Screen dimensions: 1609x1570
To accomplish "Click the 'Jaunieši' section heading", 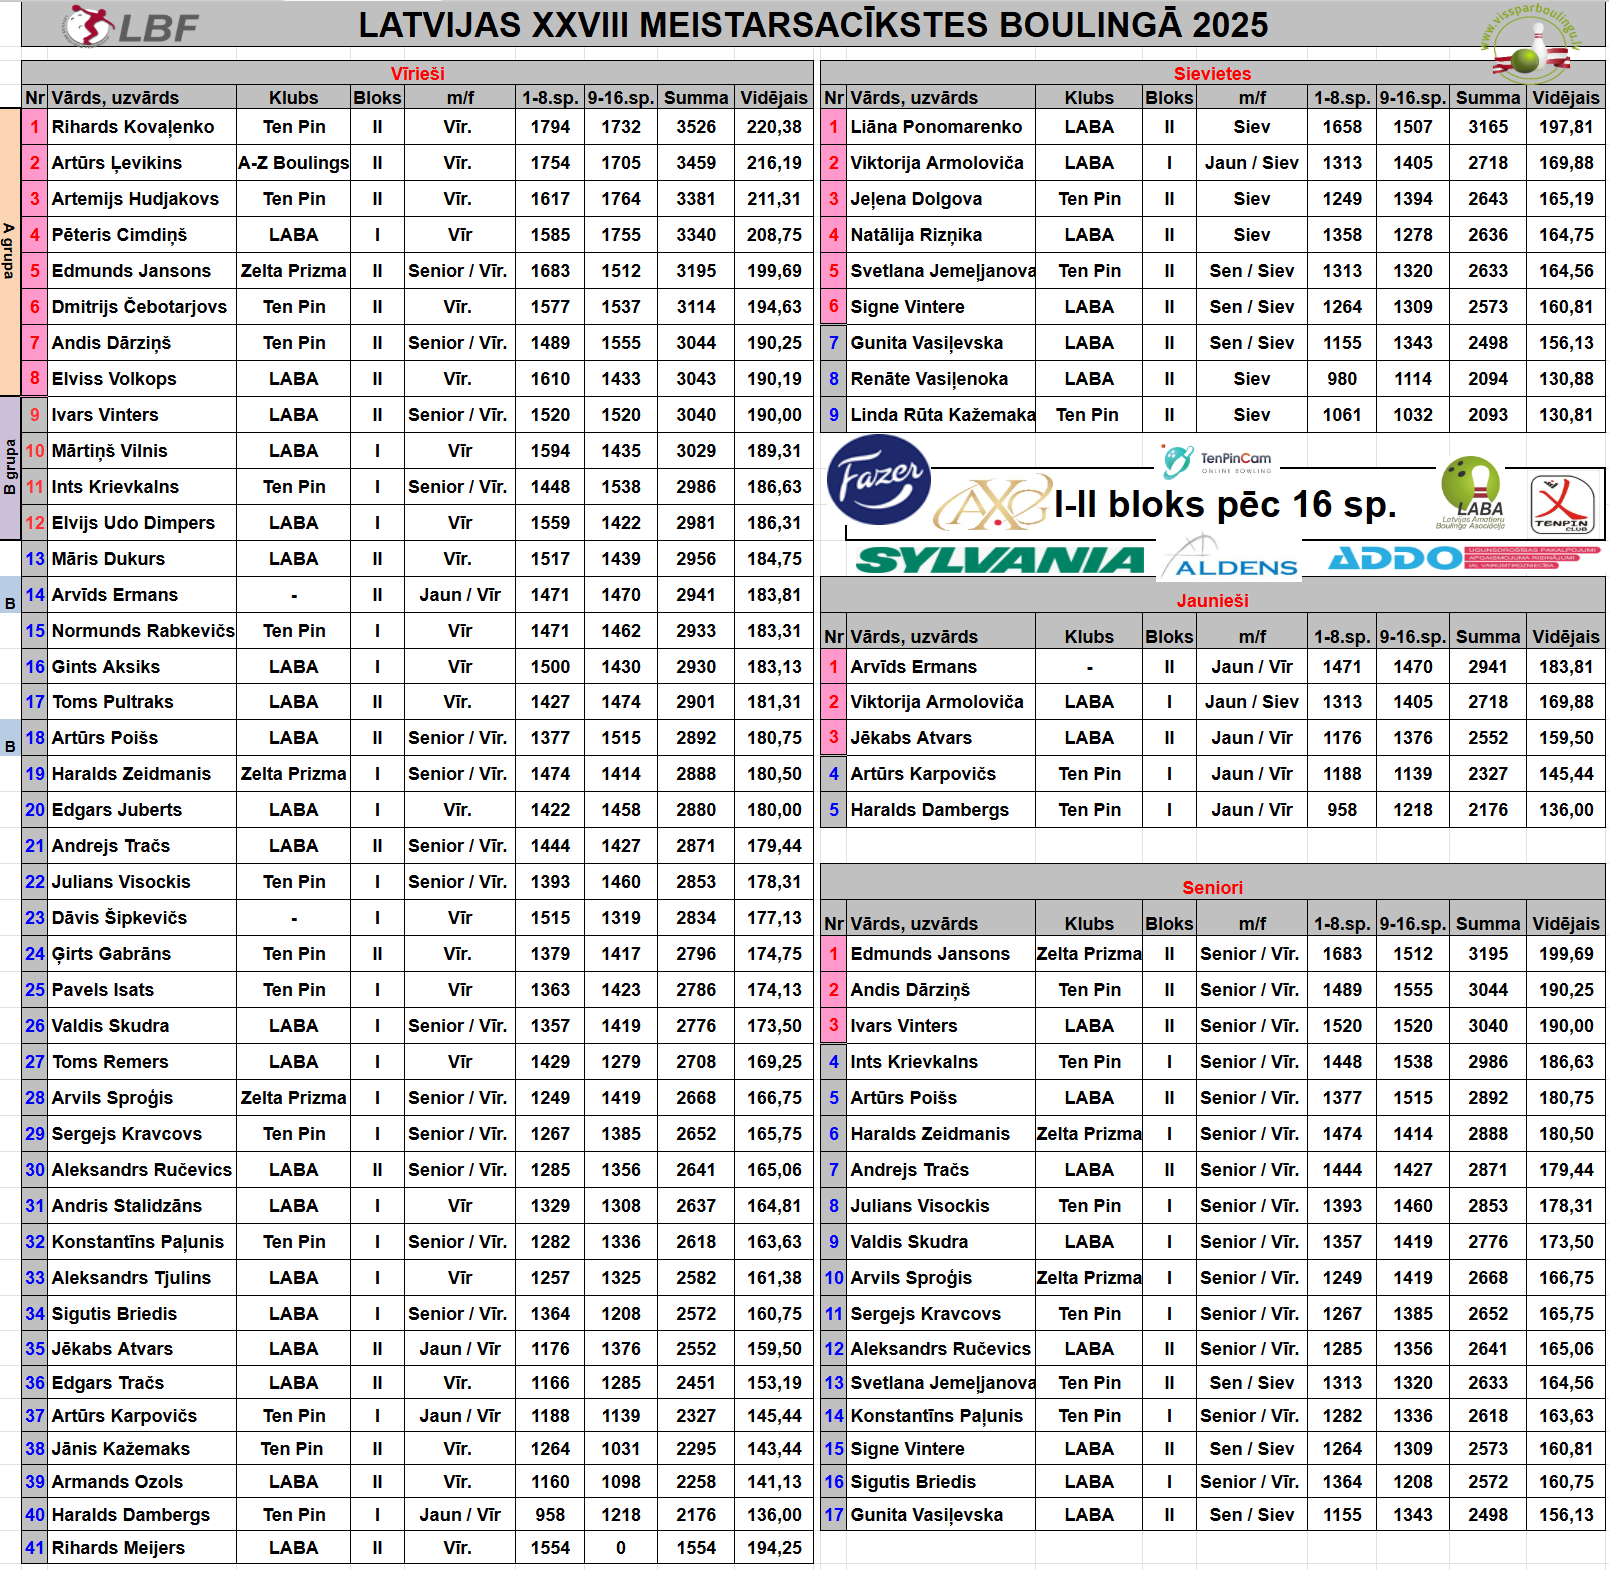I will tap(1212, 601).
